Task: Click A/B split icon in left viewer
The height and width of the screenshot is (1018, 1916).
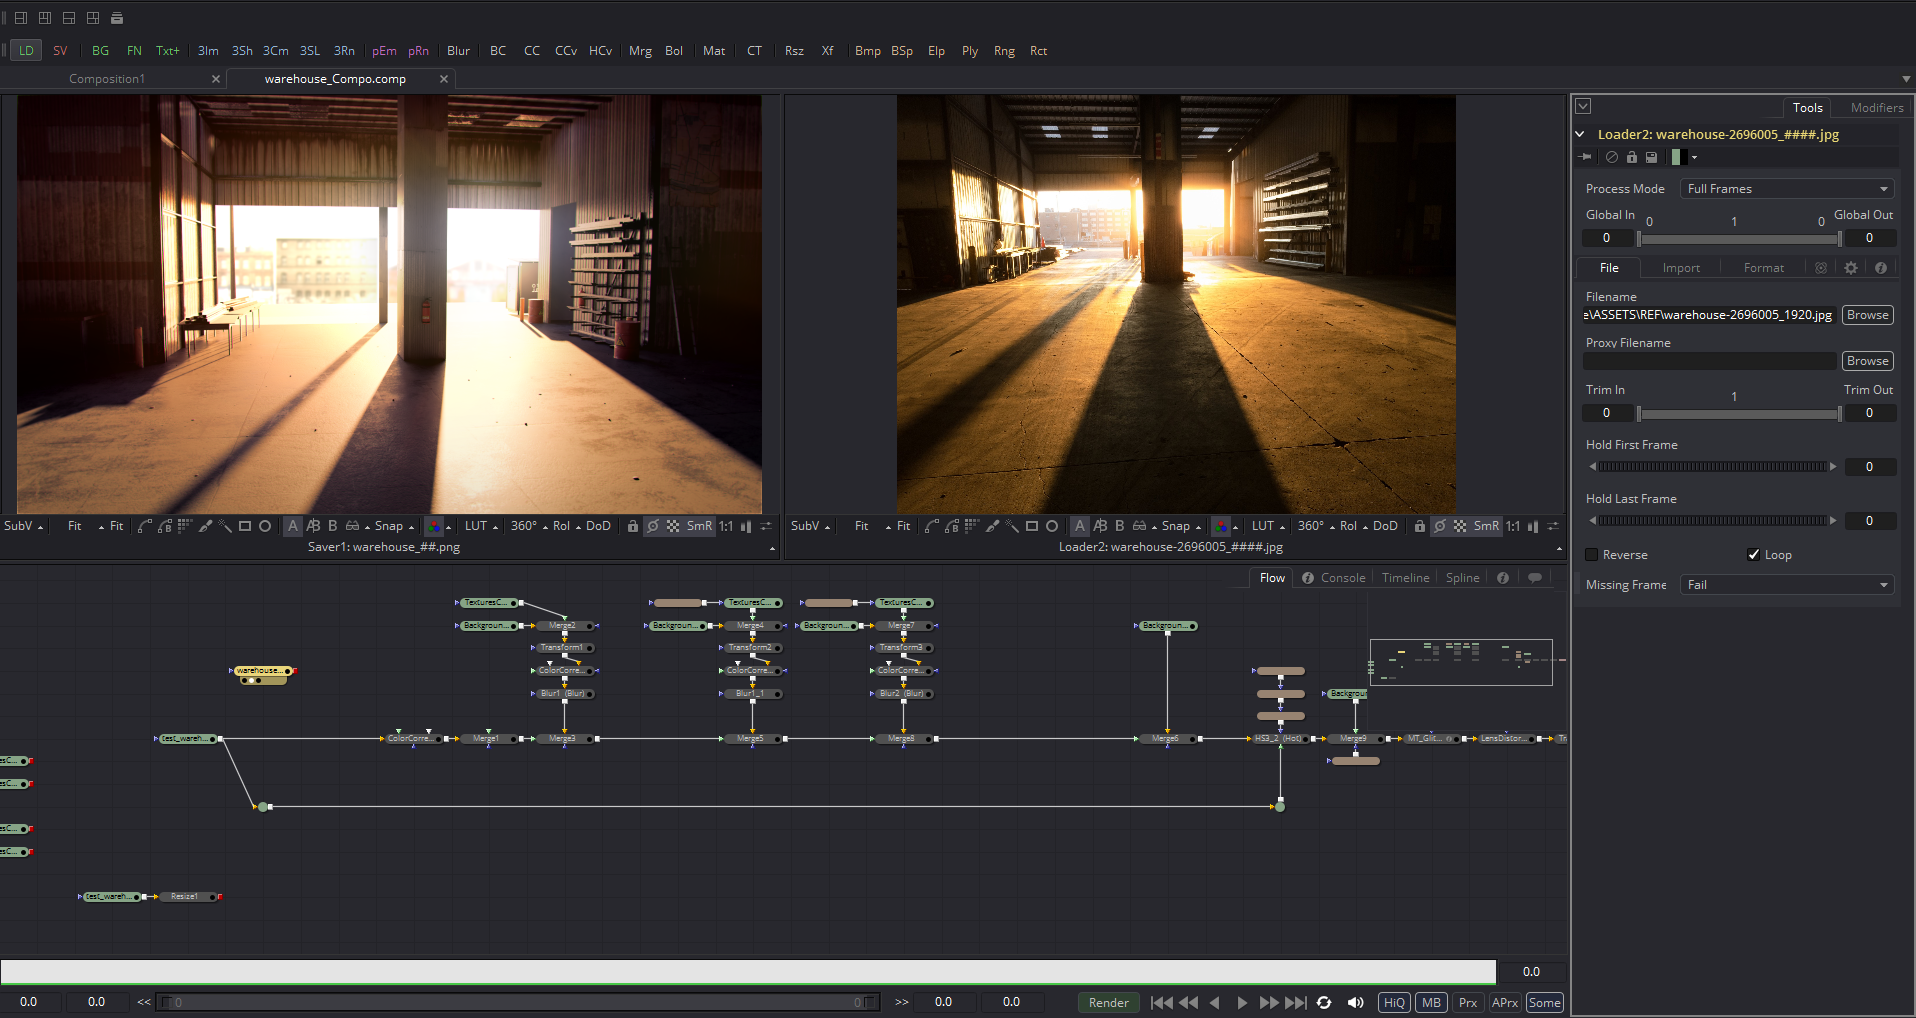Action: click(x=313, y=526)
